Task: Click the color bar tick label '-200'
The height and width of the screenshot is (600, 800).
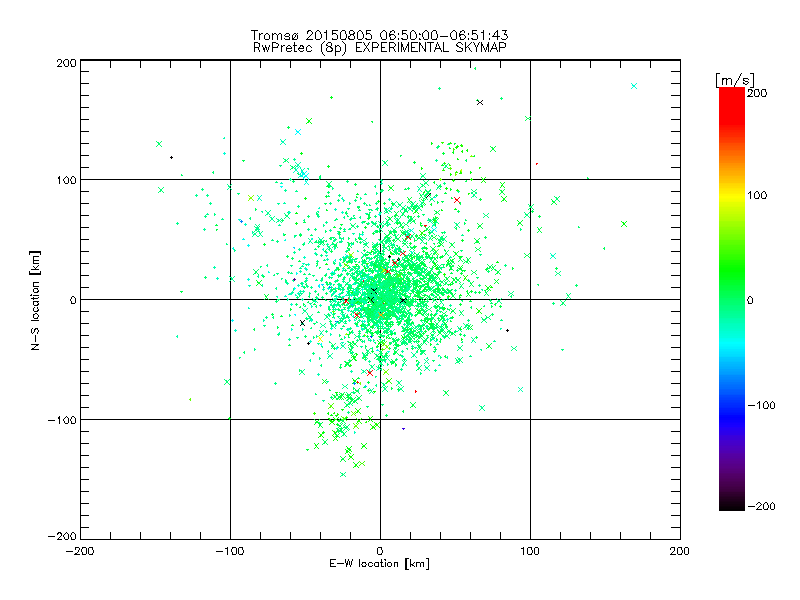Action: [x=761, y=506]
